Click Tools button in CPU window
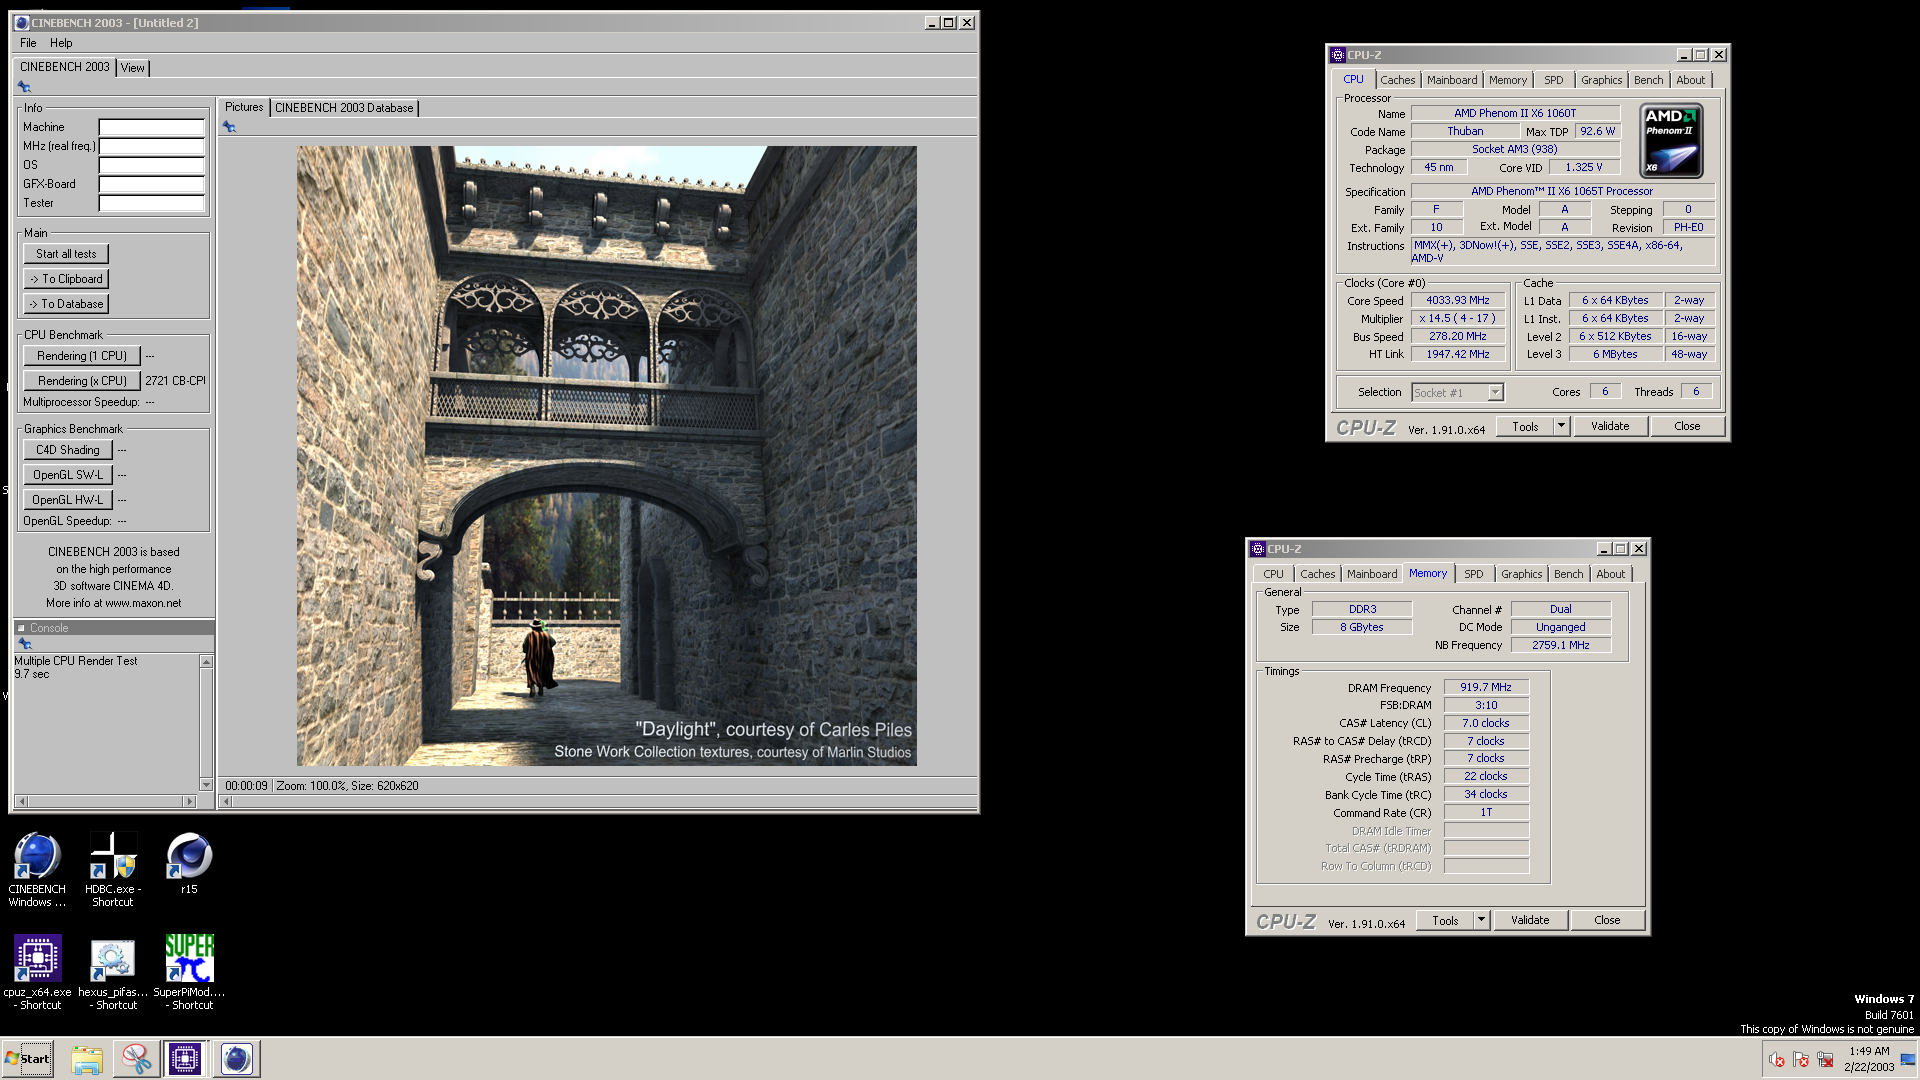Screen dimensions: 1920x1080 (x=1525, y=426)
